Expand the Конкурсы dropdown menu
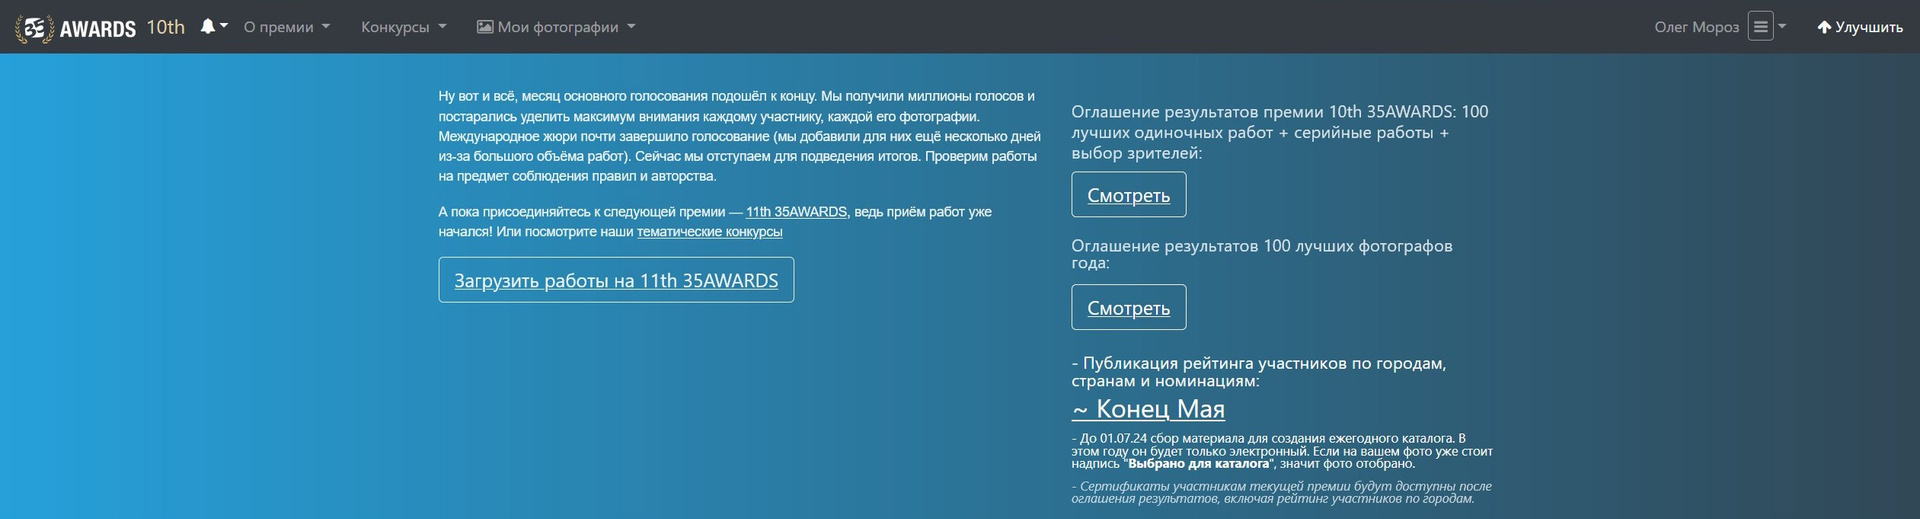Screen dimensions: 1920x519 pyautogui.click(x=404, y=27)
